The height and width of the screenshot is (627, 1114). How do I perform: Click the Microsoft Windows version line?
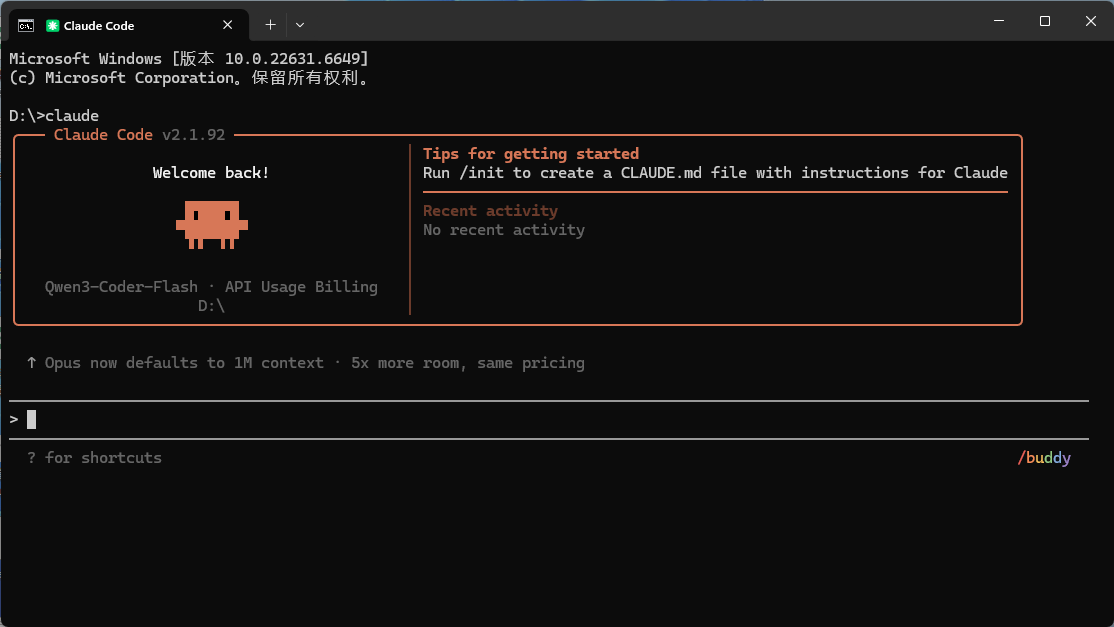point(189,58)
